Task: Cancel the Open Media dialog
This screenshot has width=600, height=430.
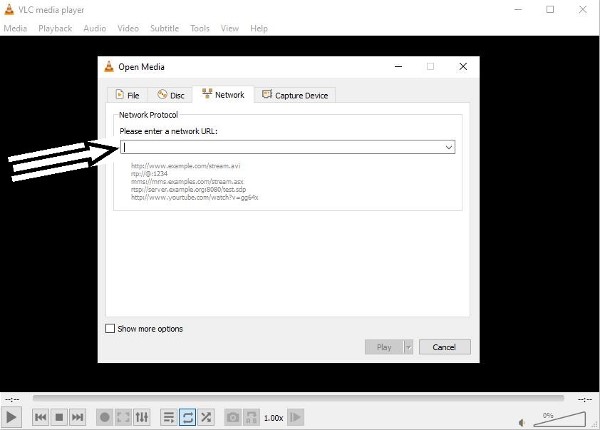Action: tap(445, 347)
